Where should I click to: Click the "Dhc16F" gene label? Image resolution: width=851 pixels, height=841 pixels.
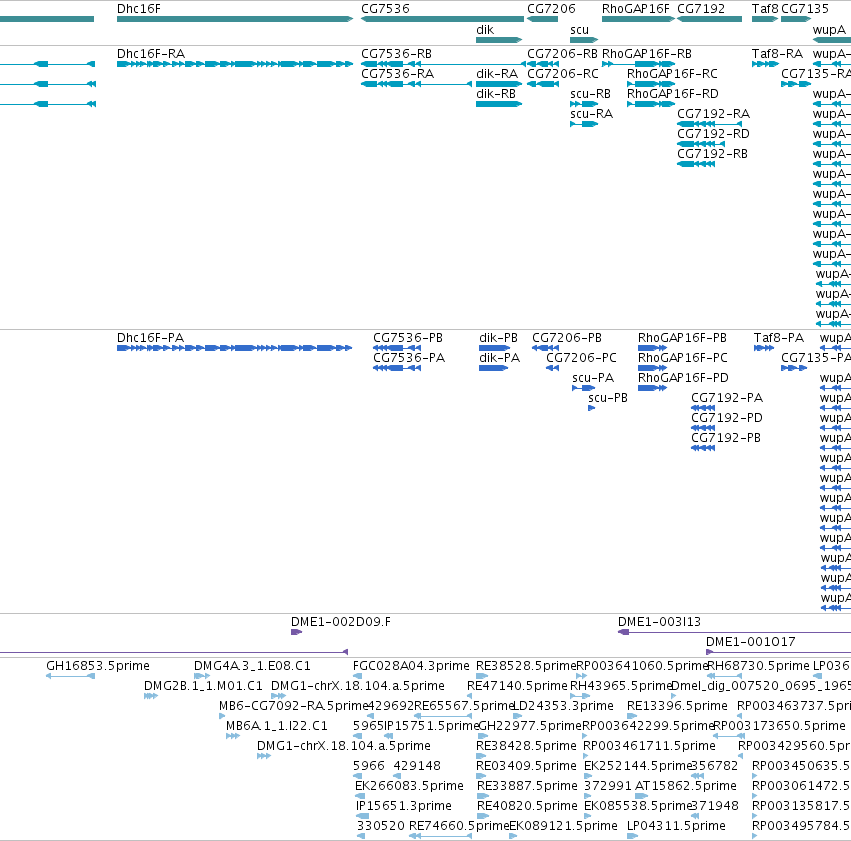139,9
